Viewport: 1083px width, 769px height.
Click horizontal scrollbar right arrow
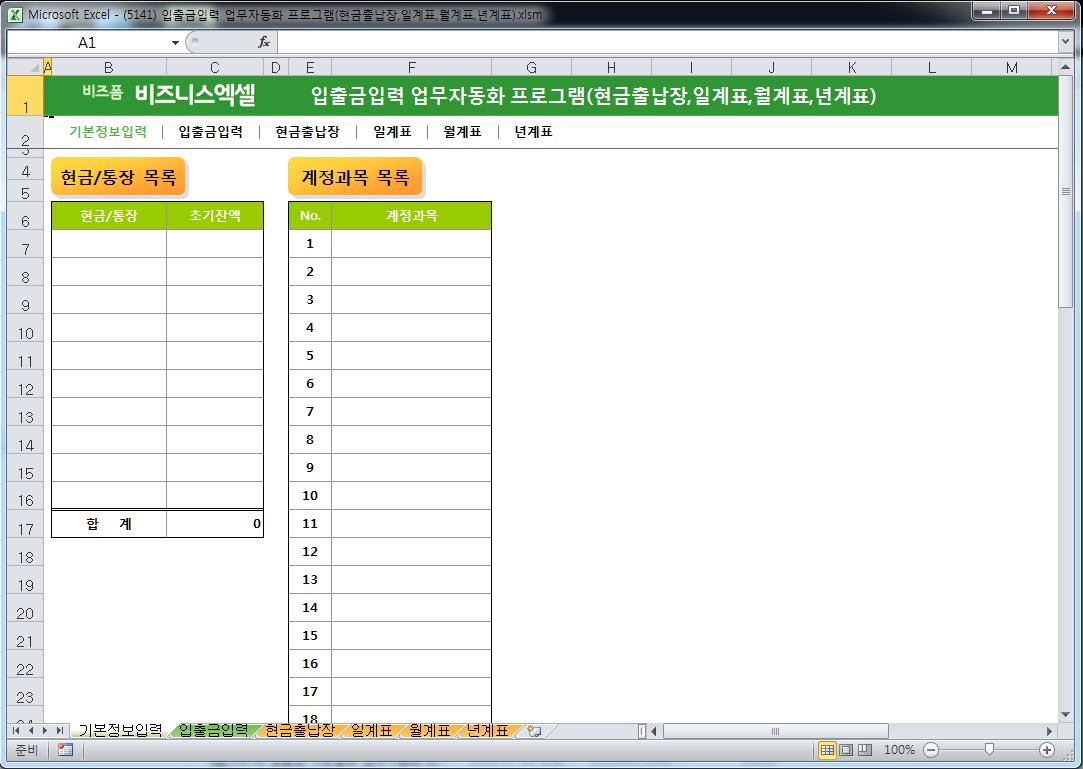click(x=1050, y=731)
